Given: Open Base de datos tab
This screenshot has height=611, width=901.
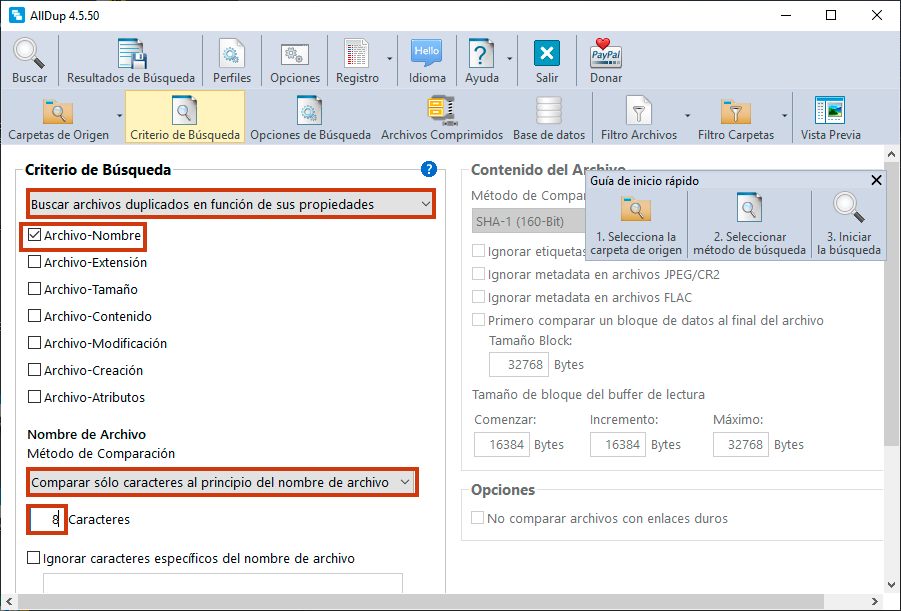Looking at the screenshot, I should click(549, 118).
